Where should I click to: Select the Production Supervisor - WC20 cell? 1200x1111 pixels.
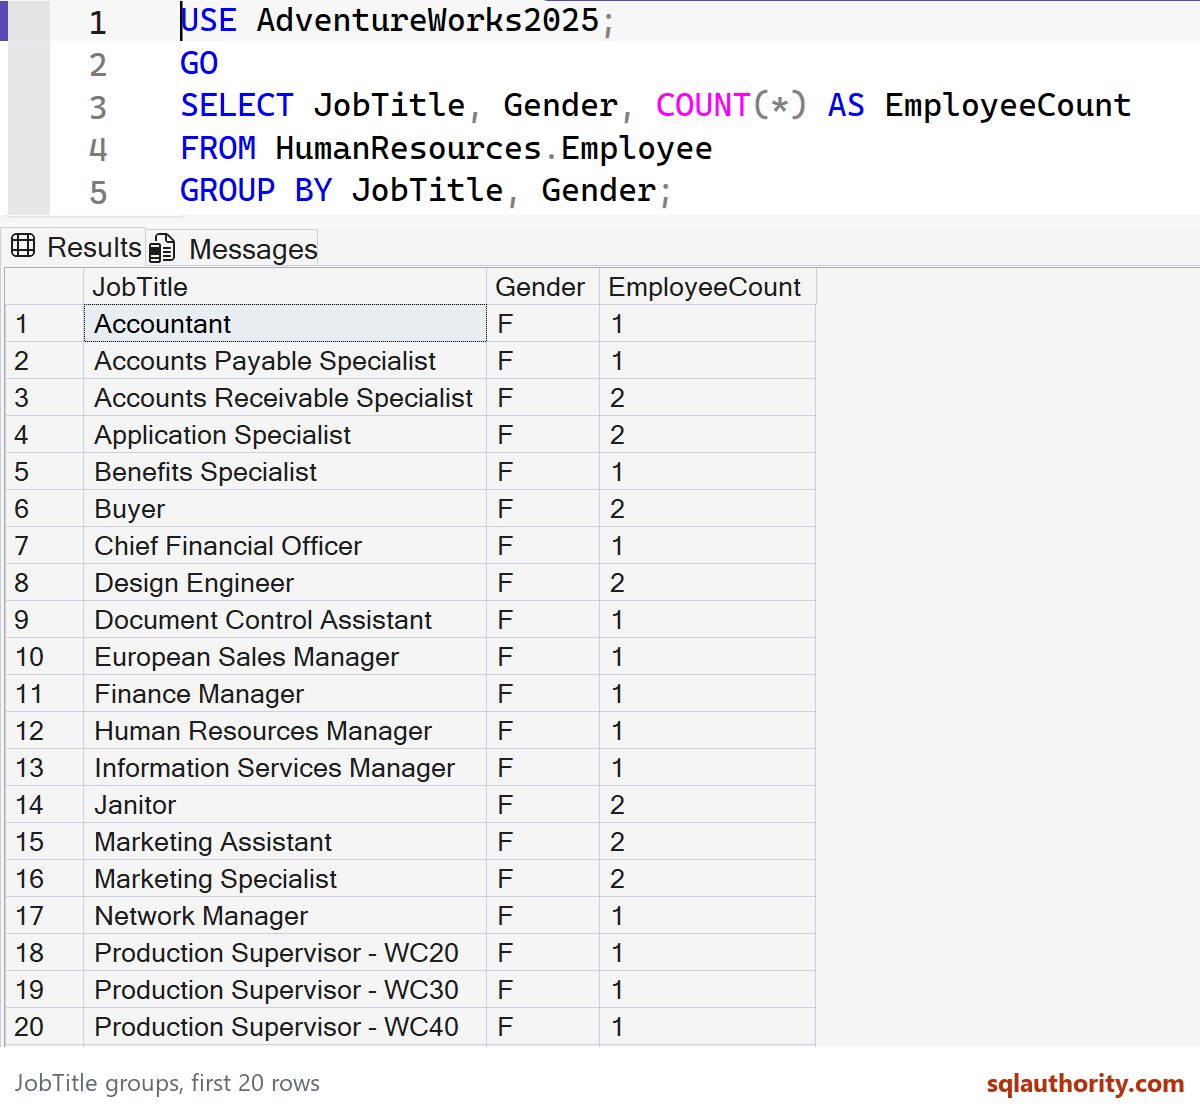[285, 953]
